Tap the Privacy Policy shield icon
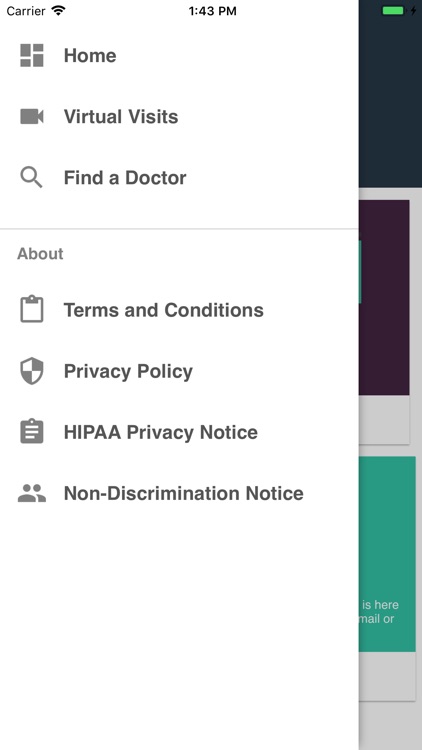Image resolution: width=422 pixels, height=750 pixels. click(32, 371)
